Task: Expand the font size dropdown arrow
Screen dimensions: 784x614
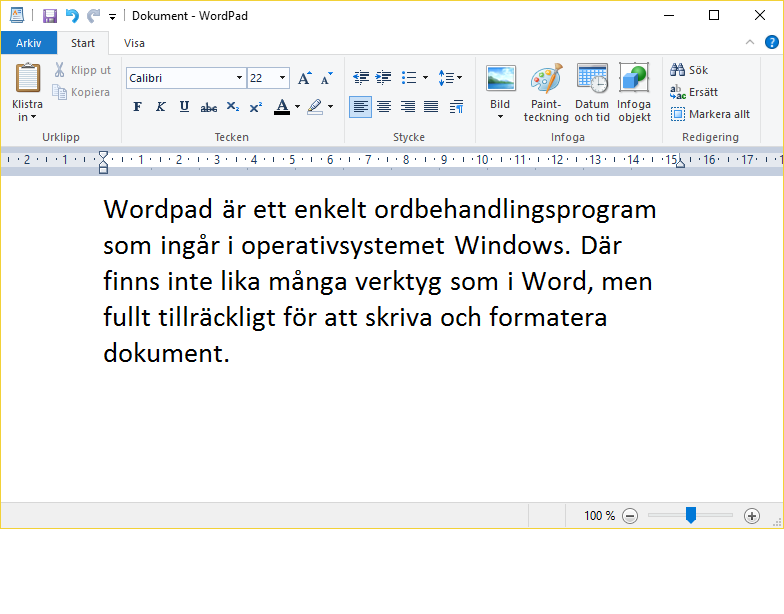Action: click(282, 78)
